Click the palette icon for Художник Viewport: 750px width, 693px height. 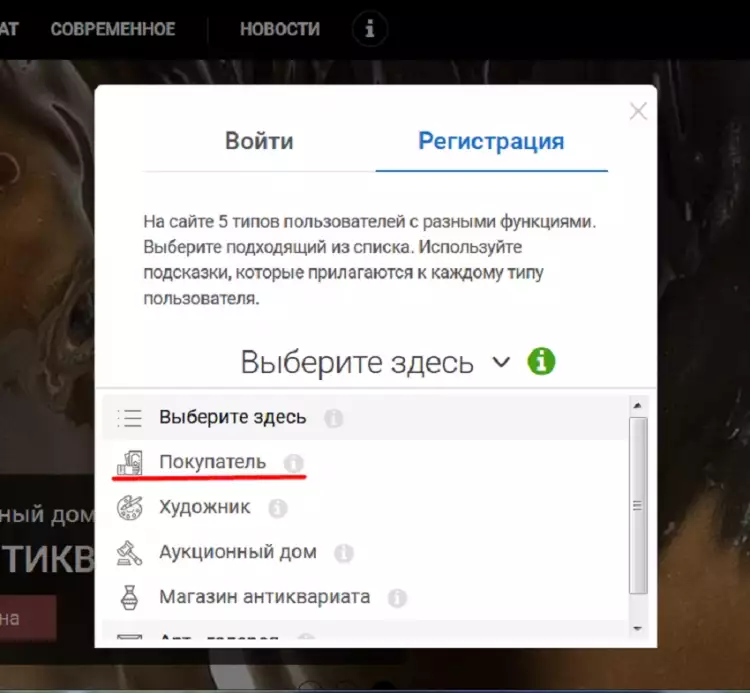(130, 508)
